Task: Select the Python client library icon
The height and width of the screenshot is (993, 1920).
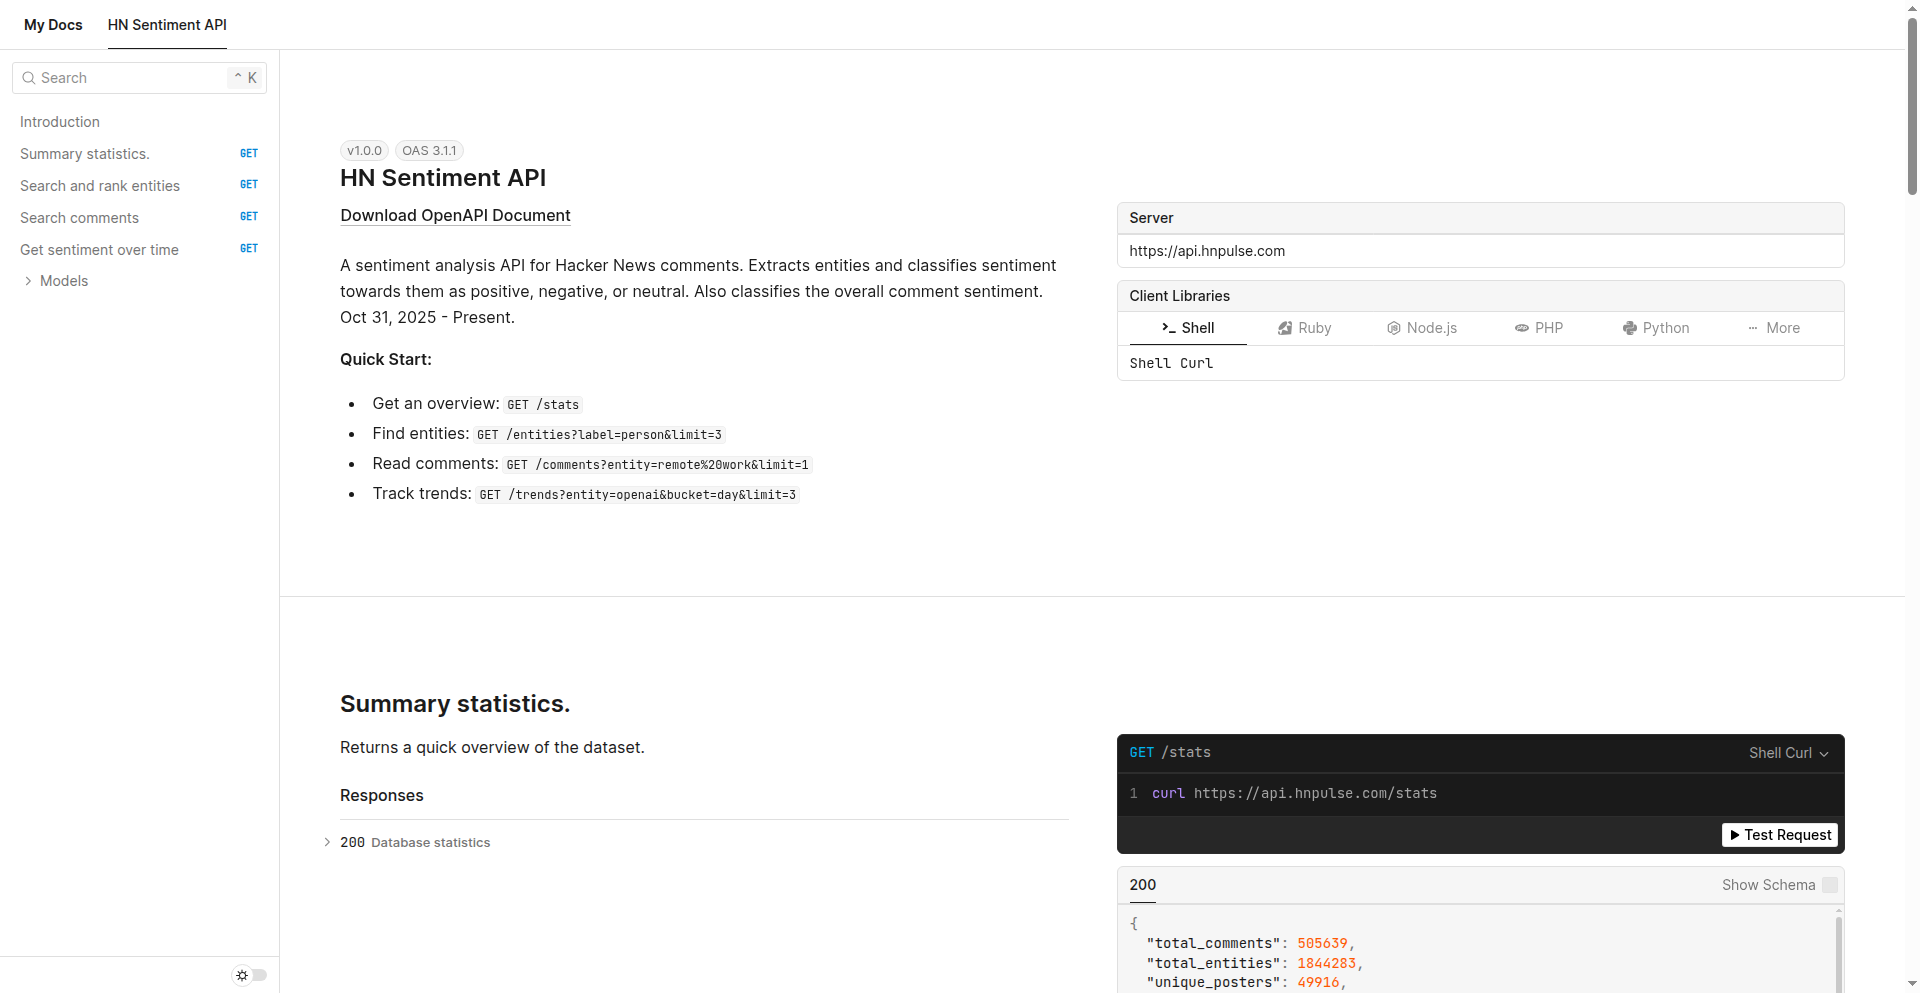Action: [x=1629, y=328]
